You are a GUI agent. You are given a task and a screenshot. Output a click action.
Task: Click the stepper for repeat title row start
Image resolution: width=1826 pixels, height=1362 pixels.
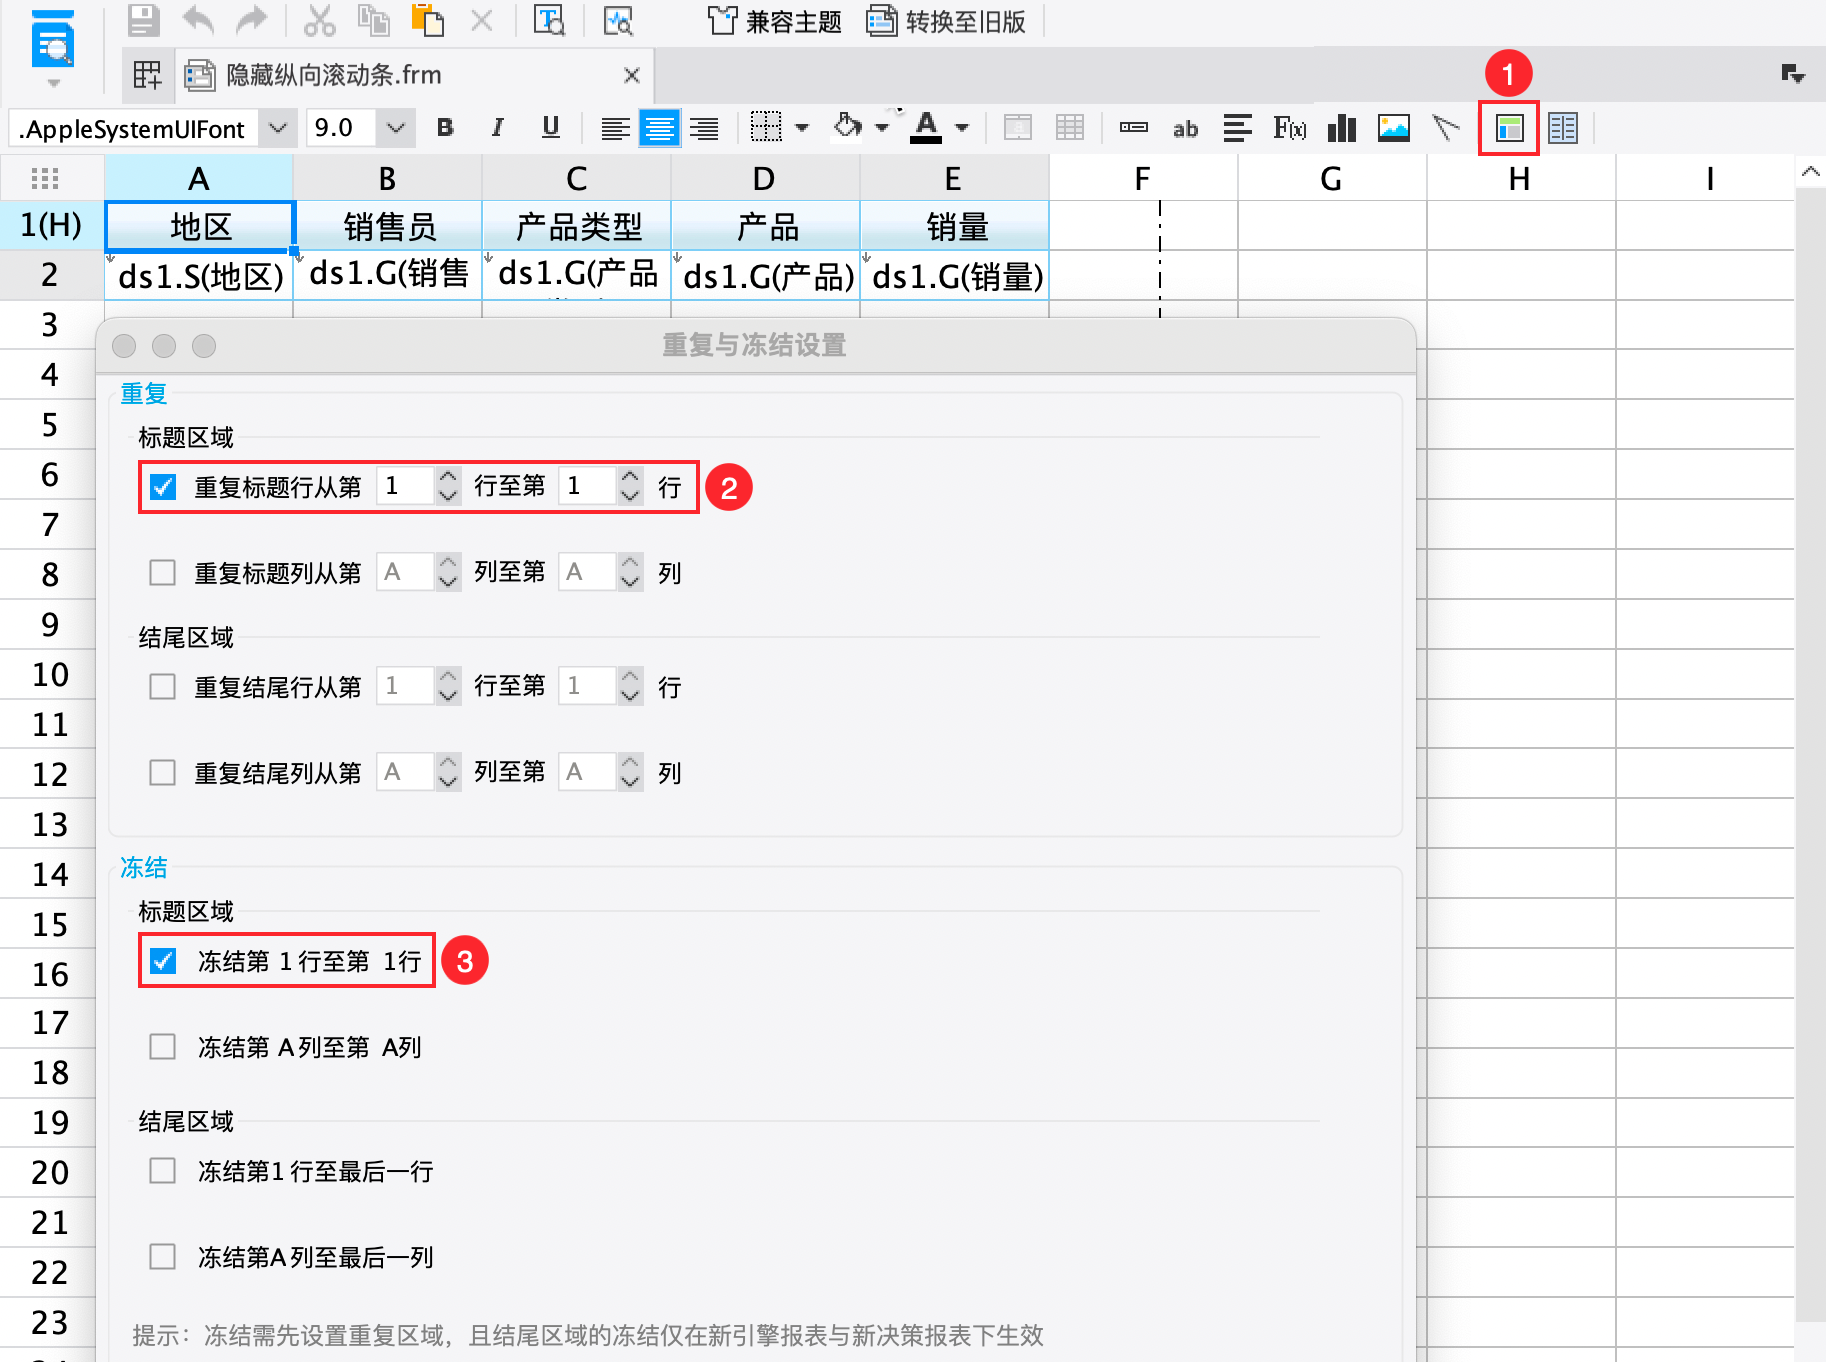(448, 486)
